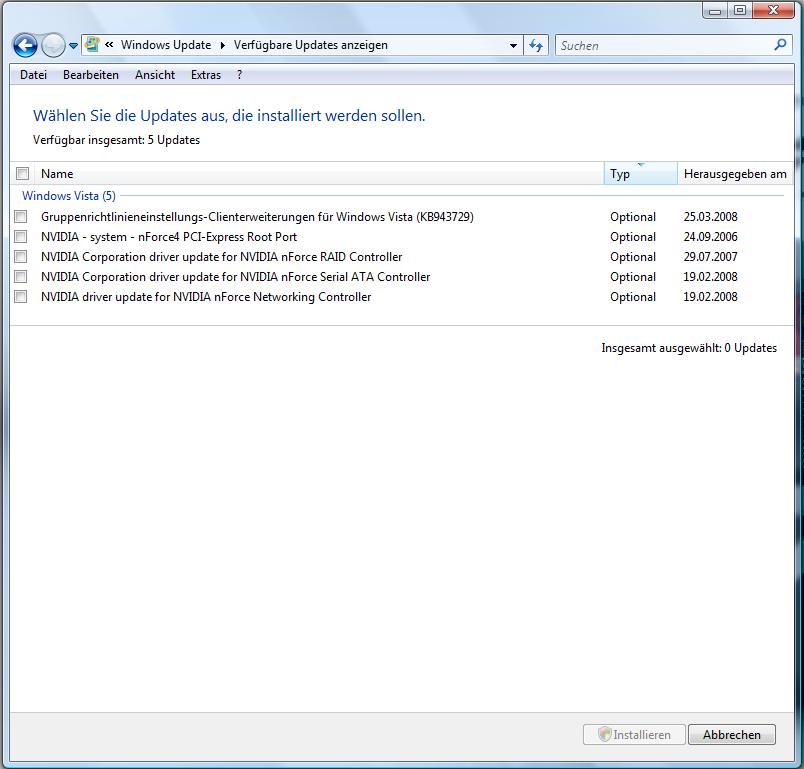Click the shield icon on Installieren
Image resolution: width=804 pixels, height=769 pixels.
point(605,734)
